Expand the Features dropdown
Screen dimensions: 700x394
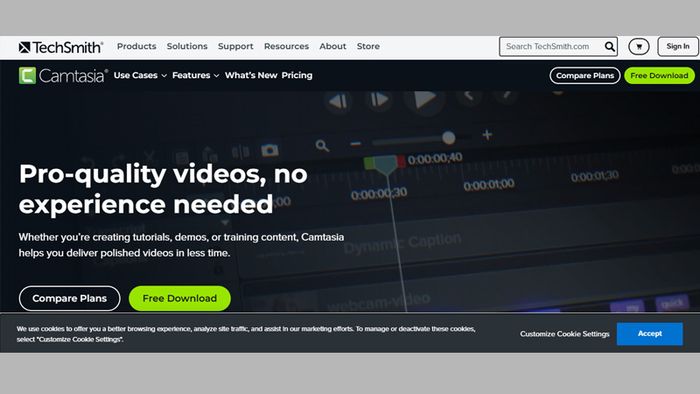tap(196, 75)
